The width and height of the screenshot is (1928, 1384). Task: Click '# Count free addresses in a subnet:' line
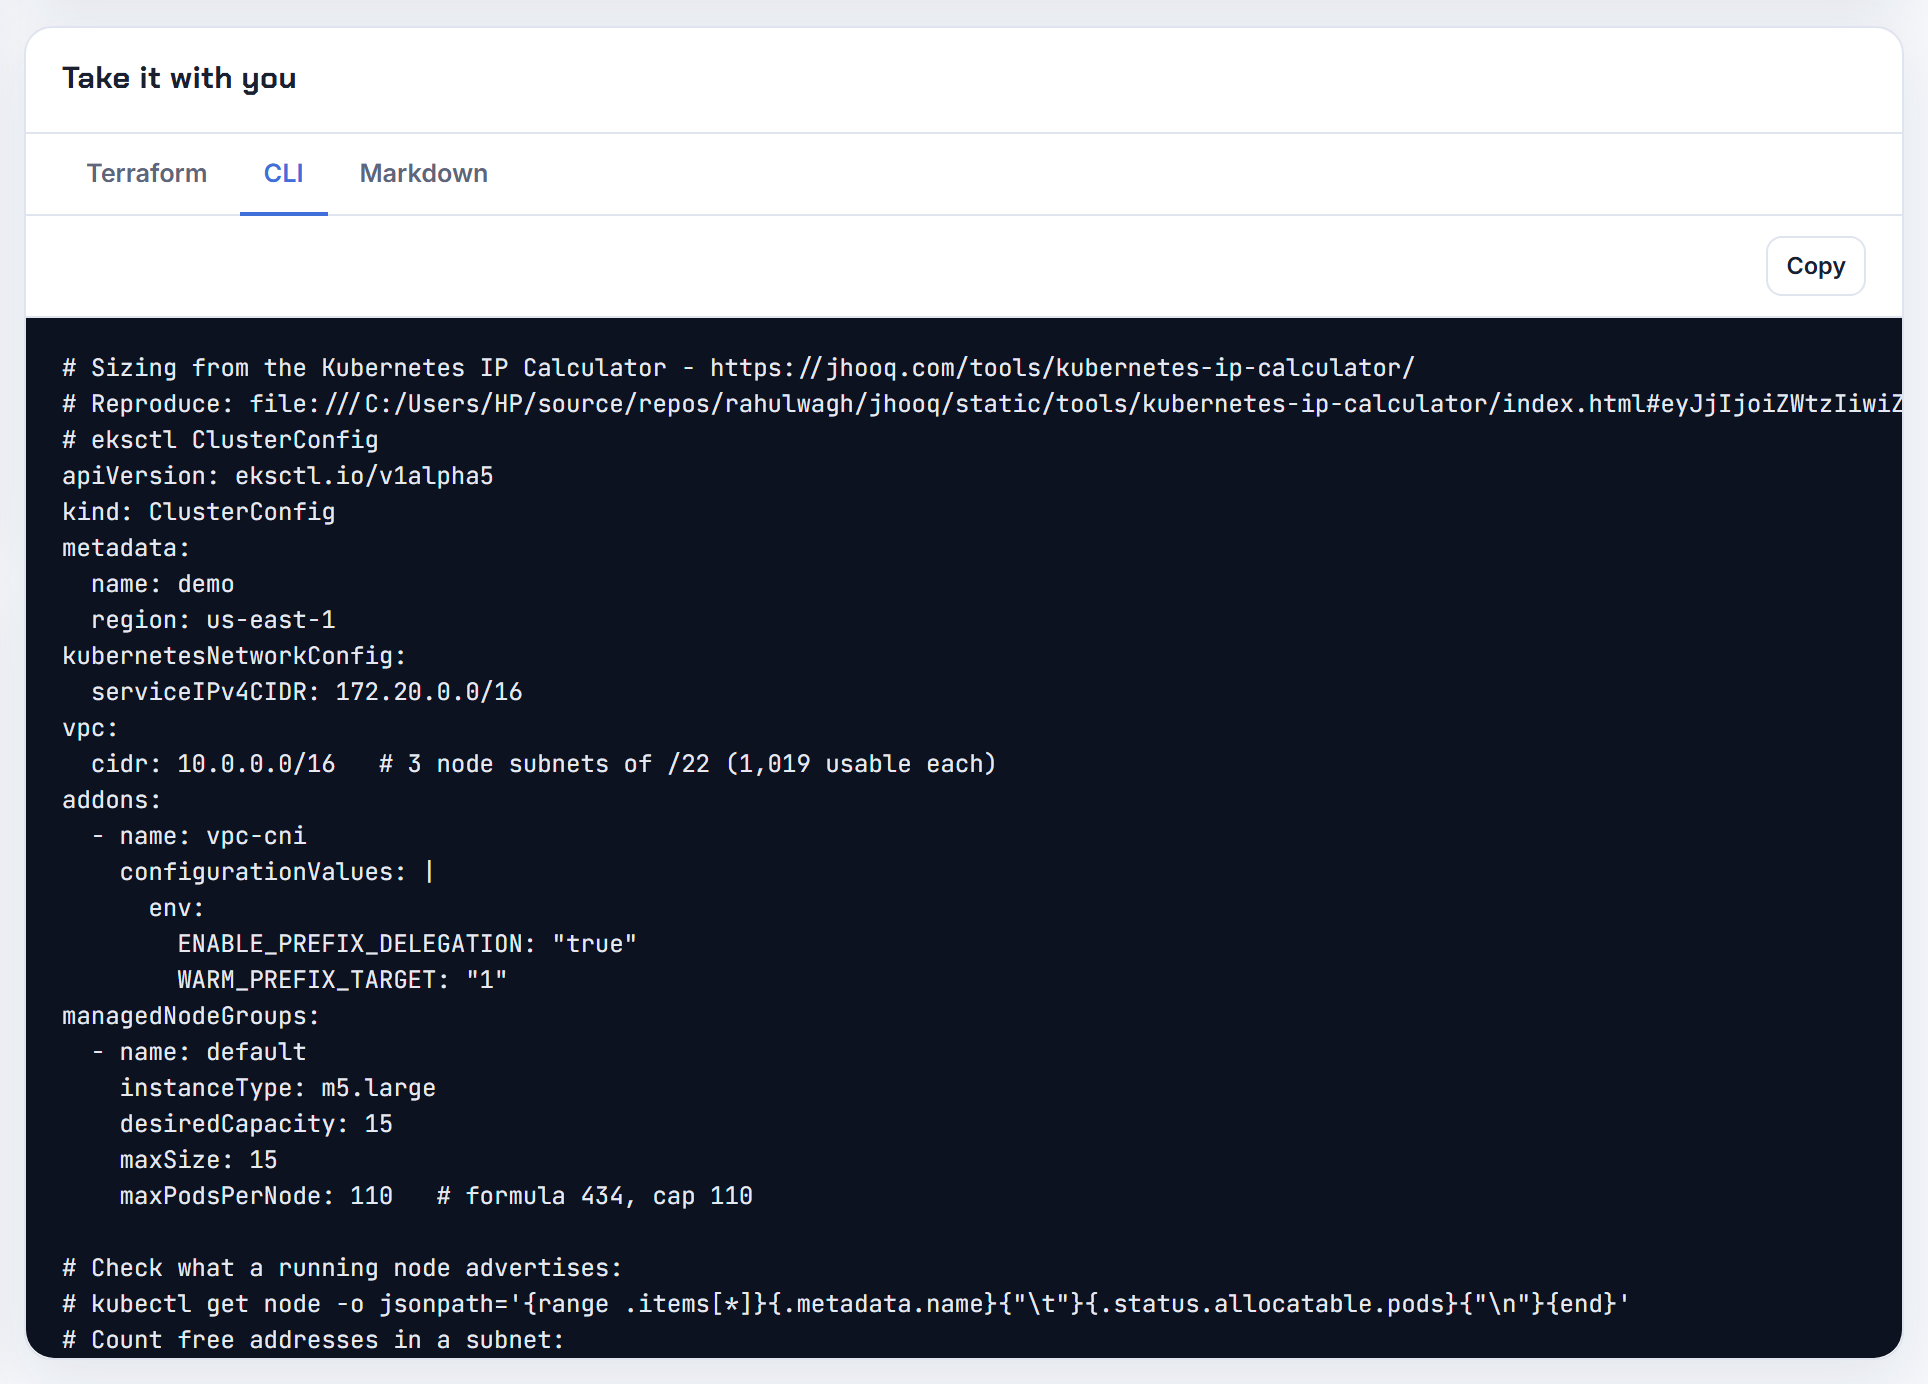coord(314,1340)
